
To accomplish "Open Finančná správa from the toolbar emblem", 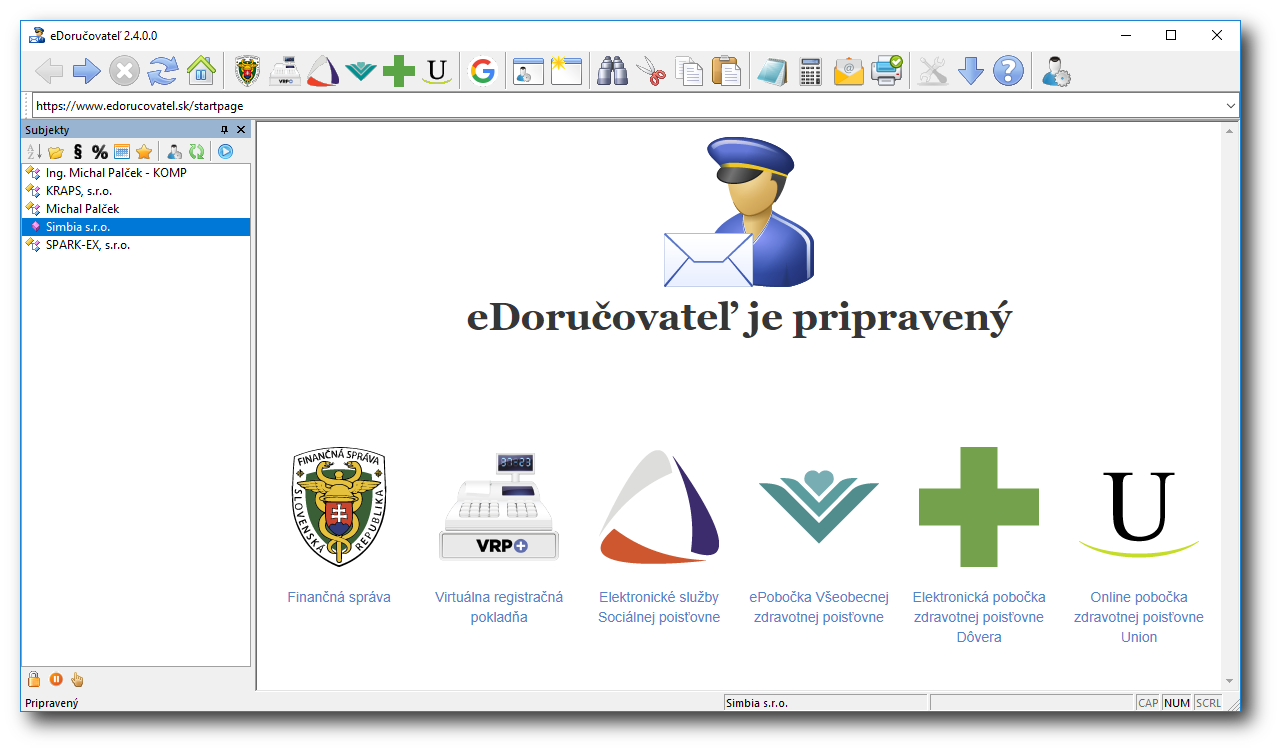I will [248, 71].
